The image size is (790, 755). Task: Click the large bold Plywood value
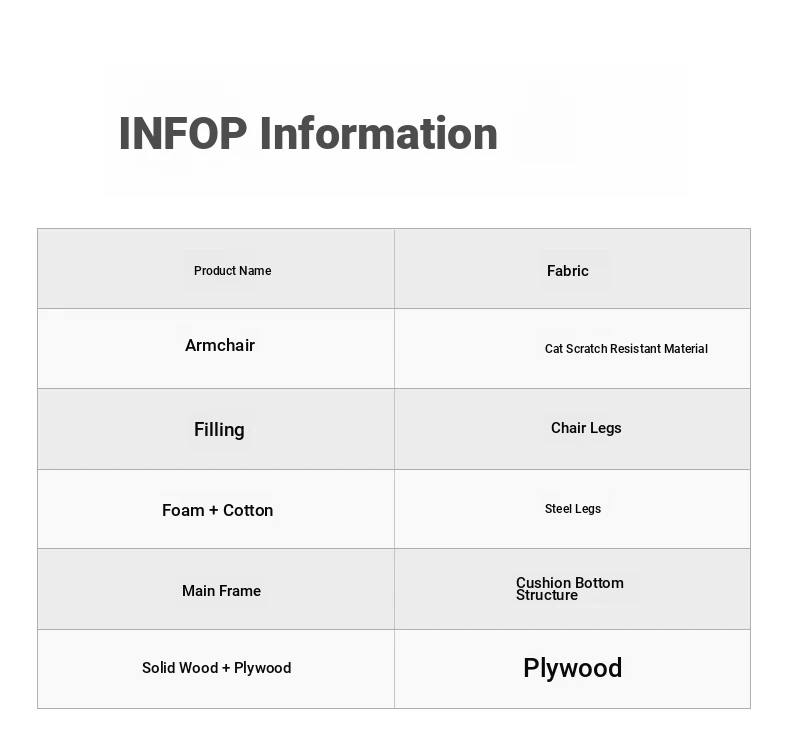(572, 668)
